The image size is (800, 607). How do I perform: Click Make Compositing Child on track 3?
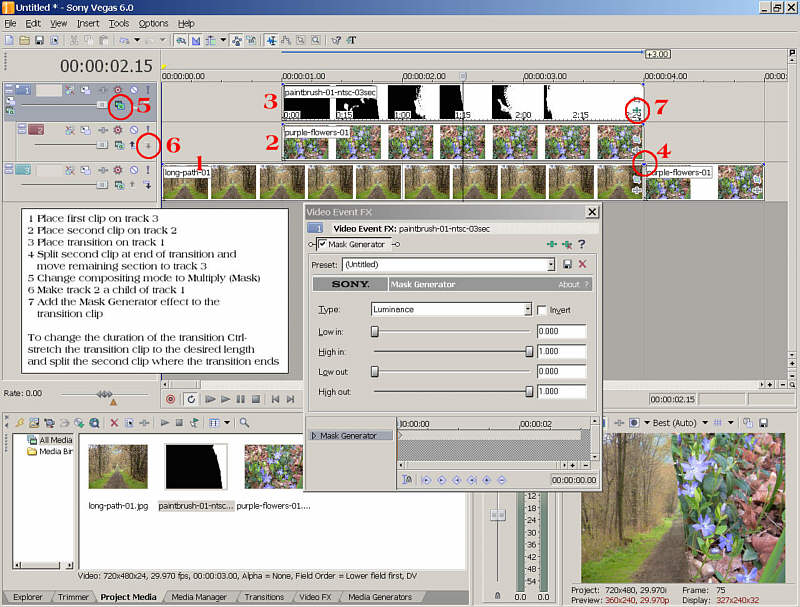[x=148, y=185]
